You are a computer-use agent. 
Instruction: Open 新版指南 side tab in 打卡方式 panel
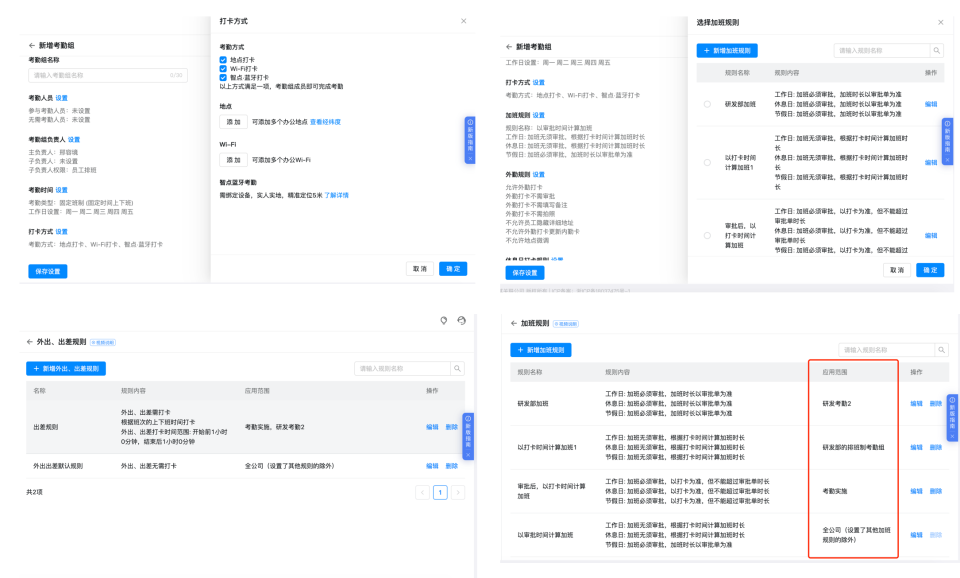point(470,140)
